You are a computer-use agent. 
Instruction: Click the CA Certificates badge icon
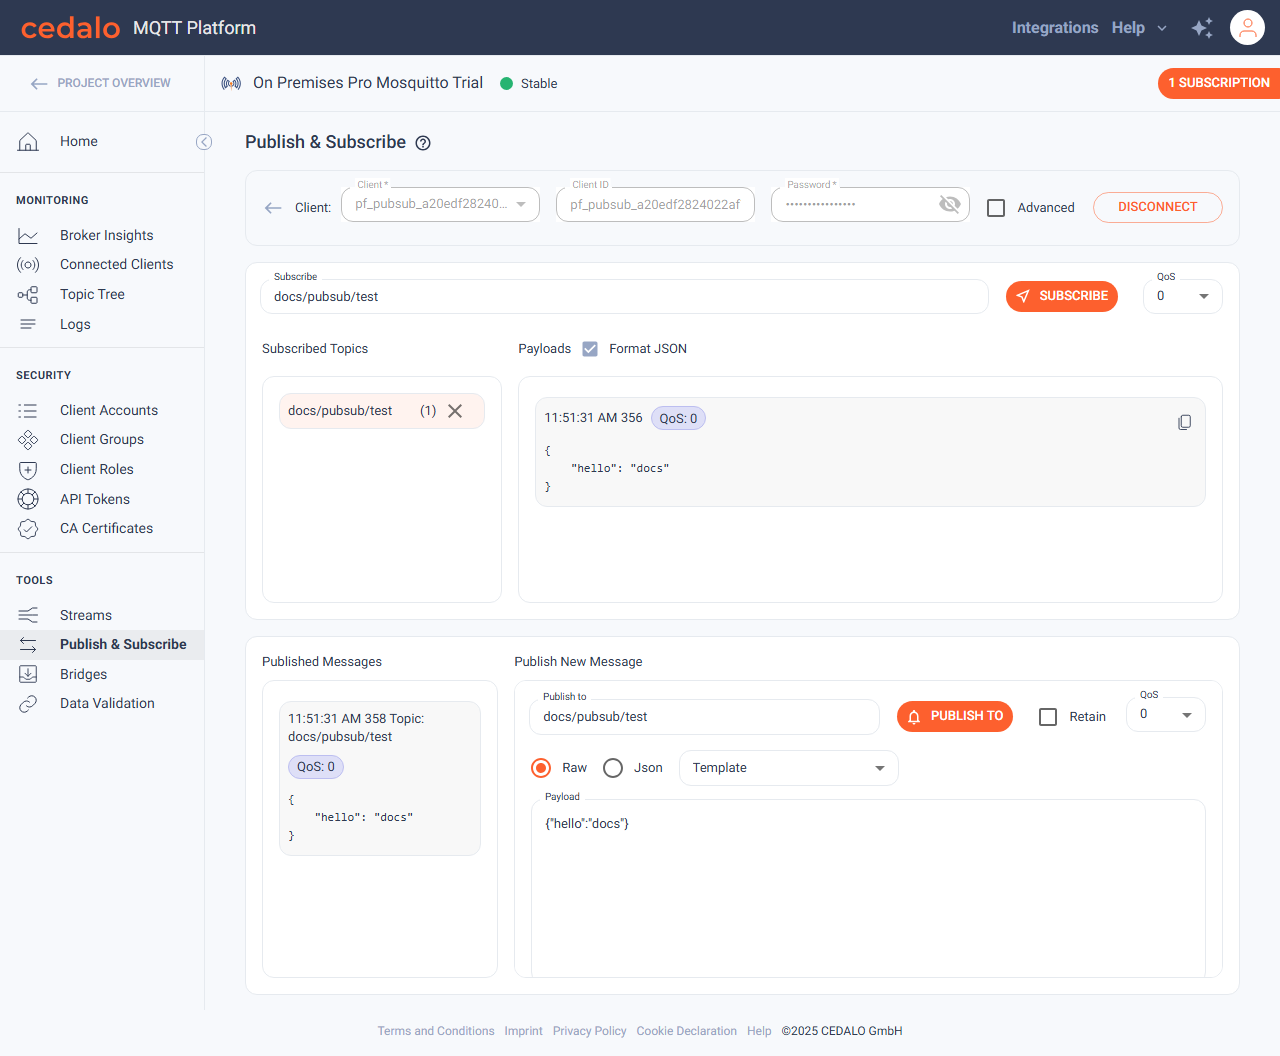coord(28,529)
